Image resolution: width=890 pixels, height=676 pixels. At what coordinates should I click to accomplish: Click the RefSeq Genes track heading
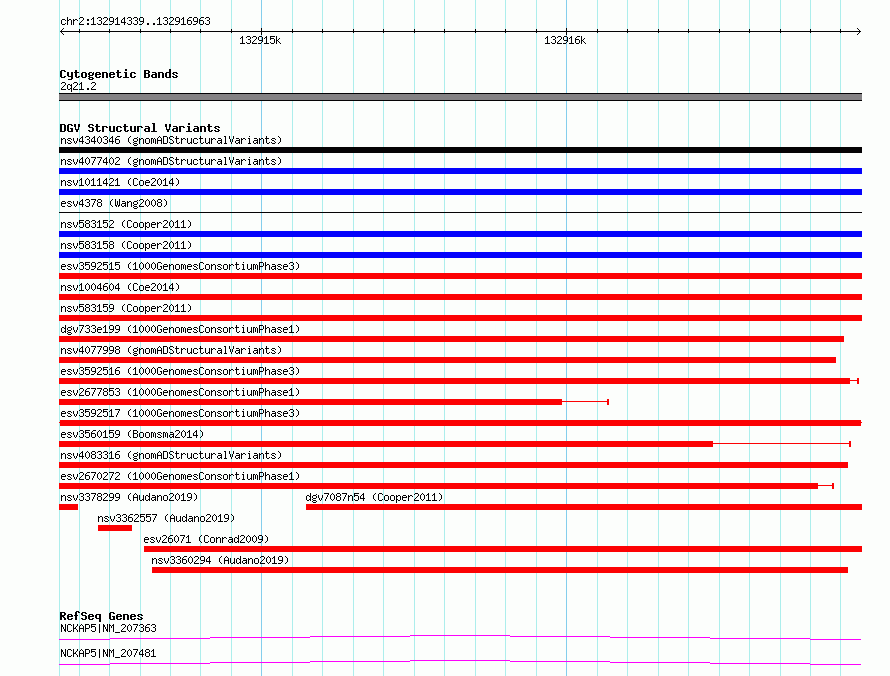101,616
